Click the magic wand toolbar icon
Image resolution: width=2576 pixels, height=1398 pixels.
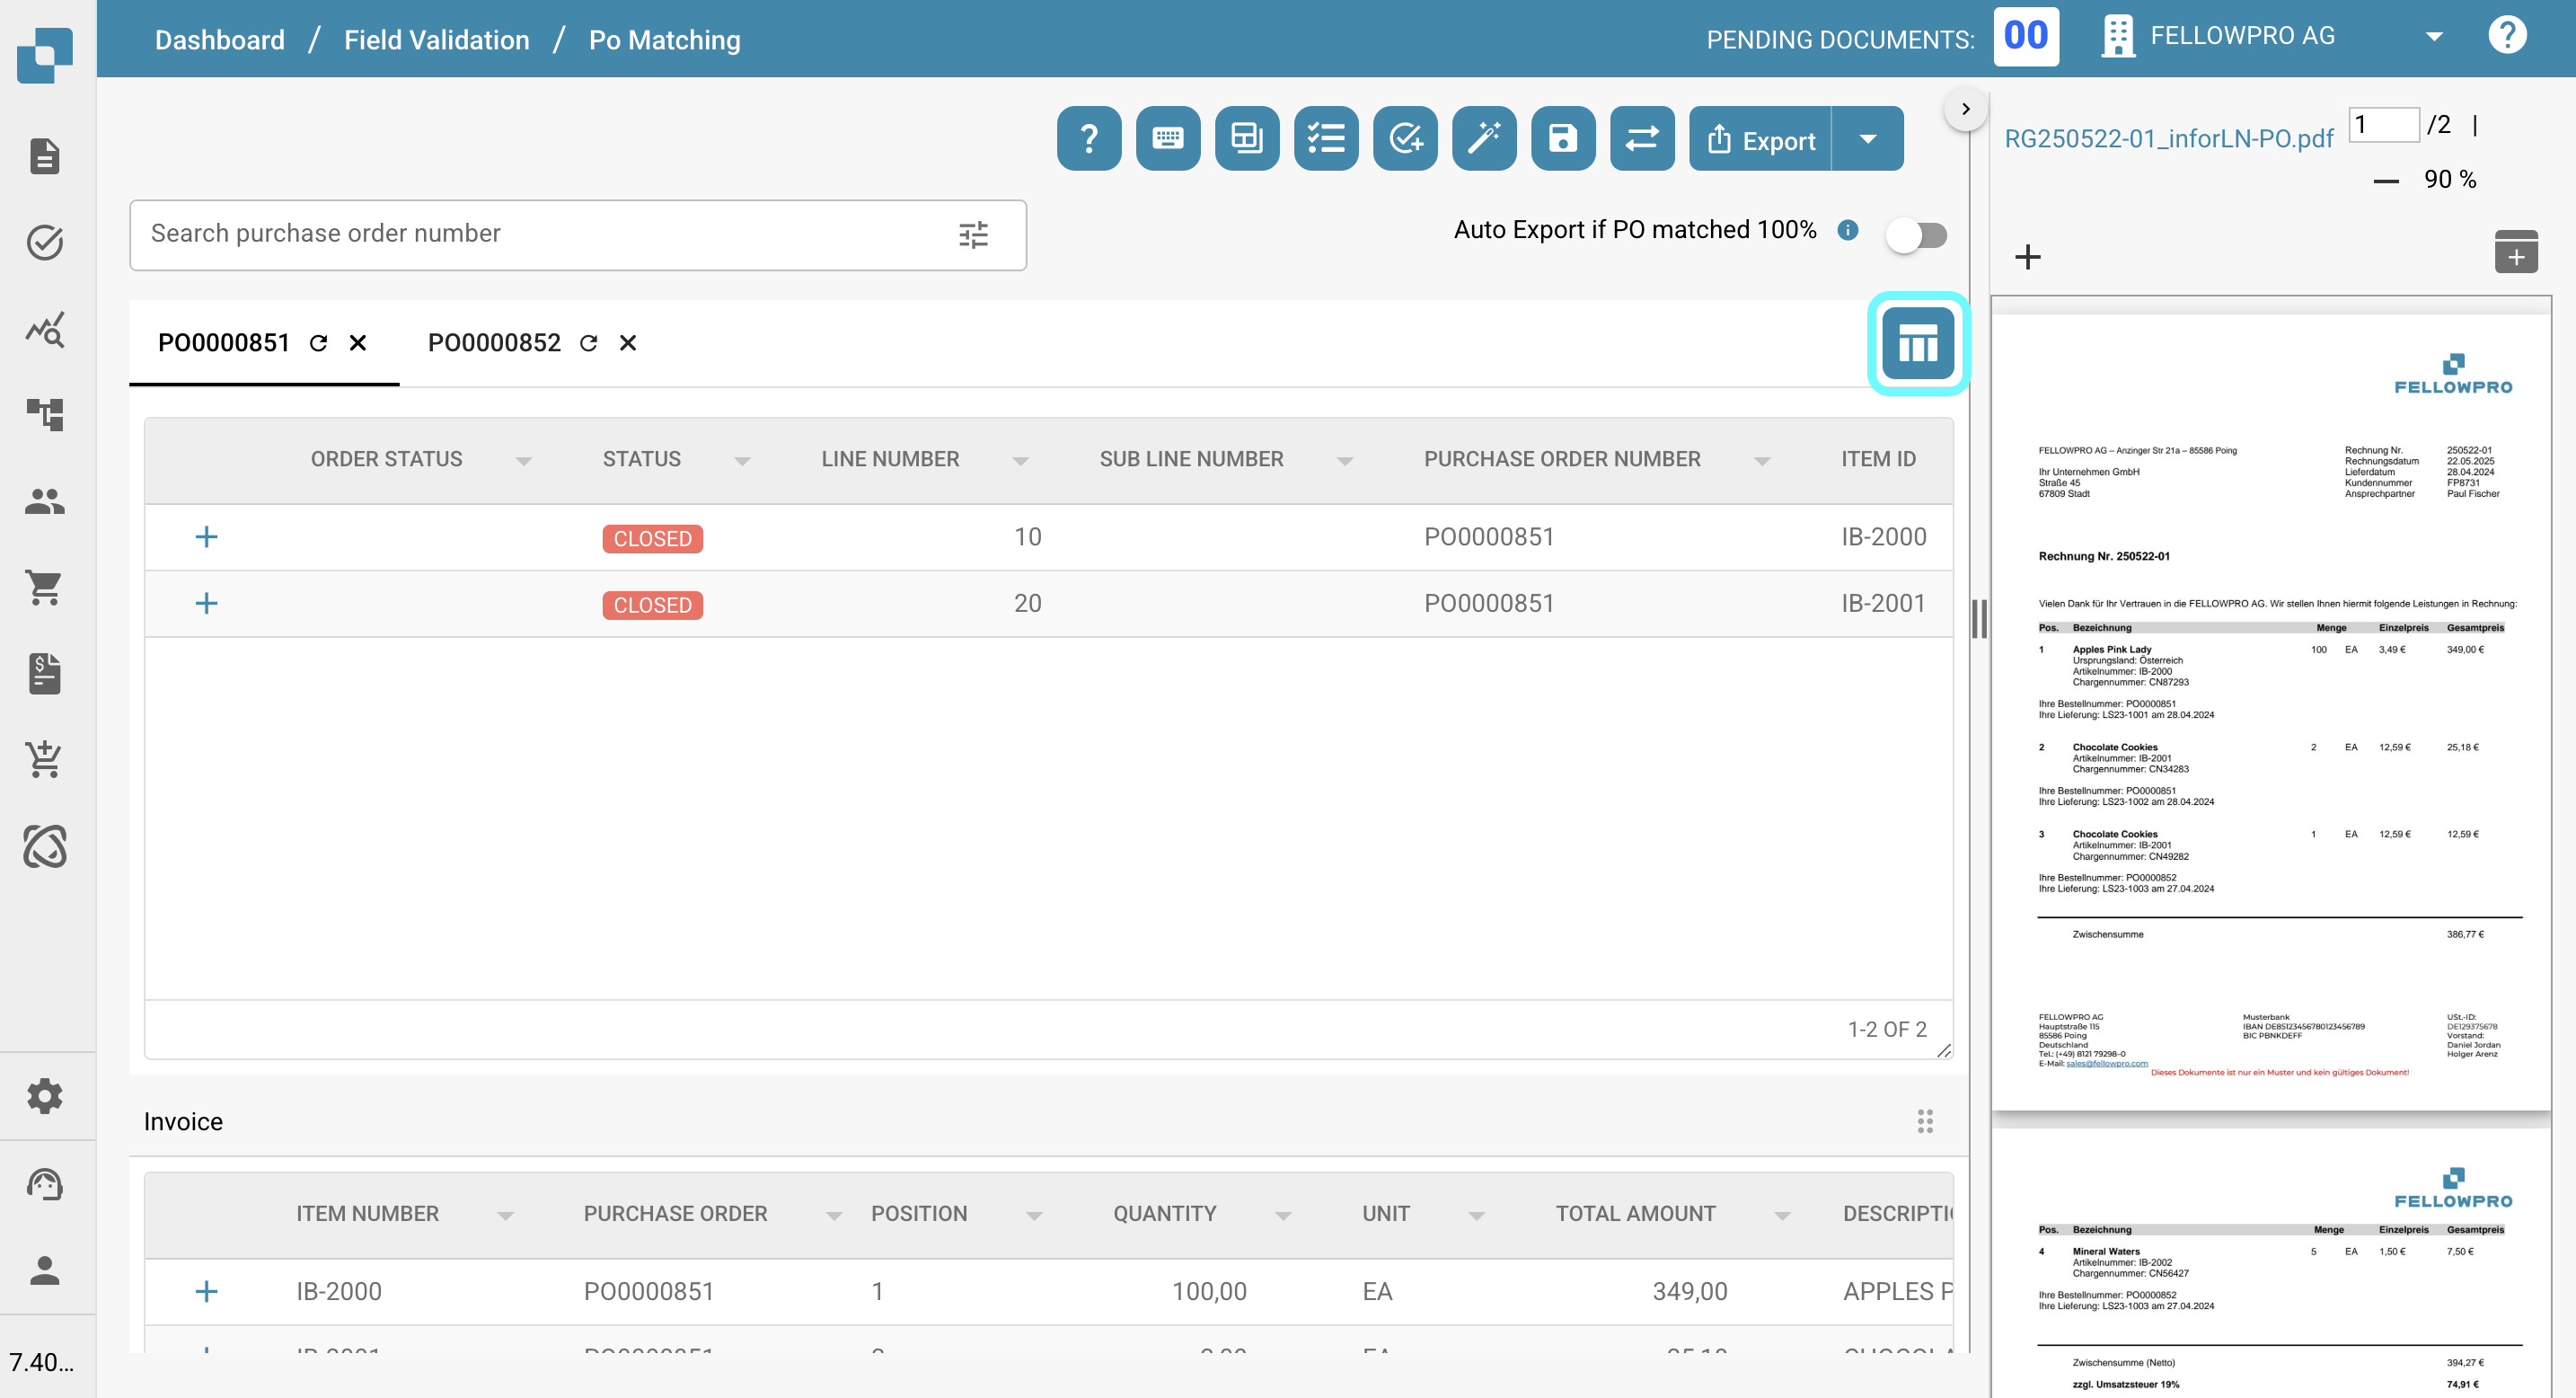1483,138
